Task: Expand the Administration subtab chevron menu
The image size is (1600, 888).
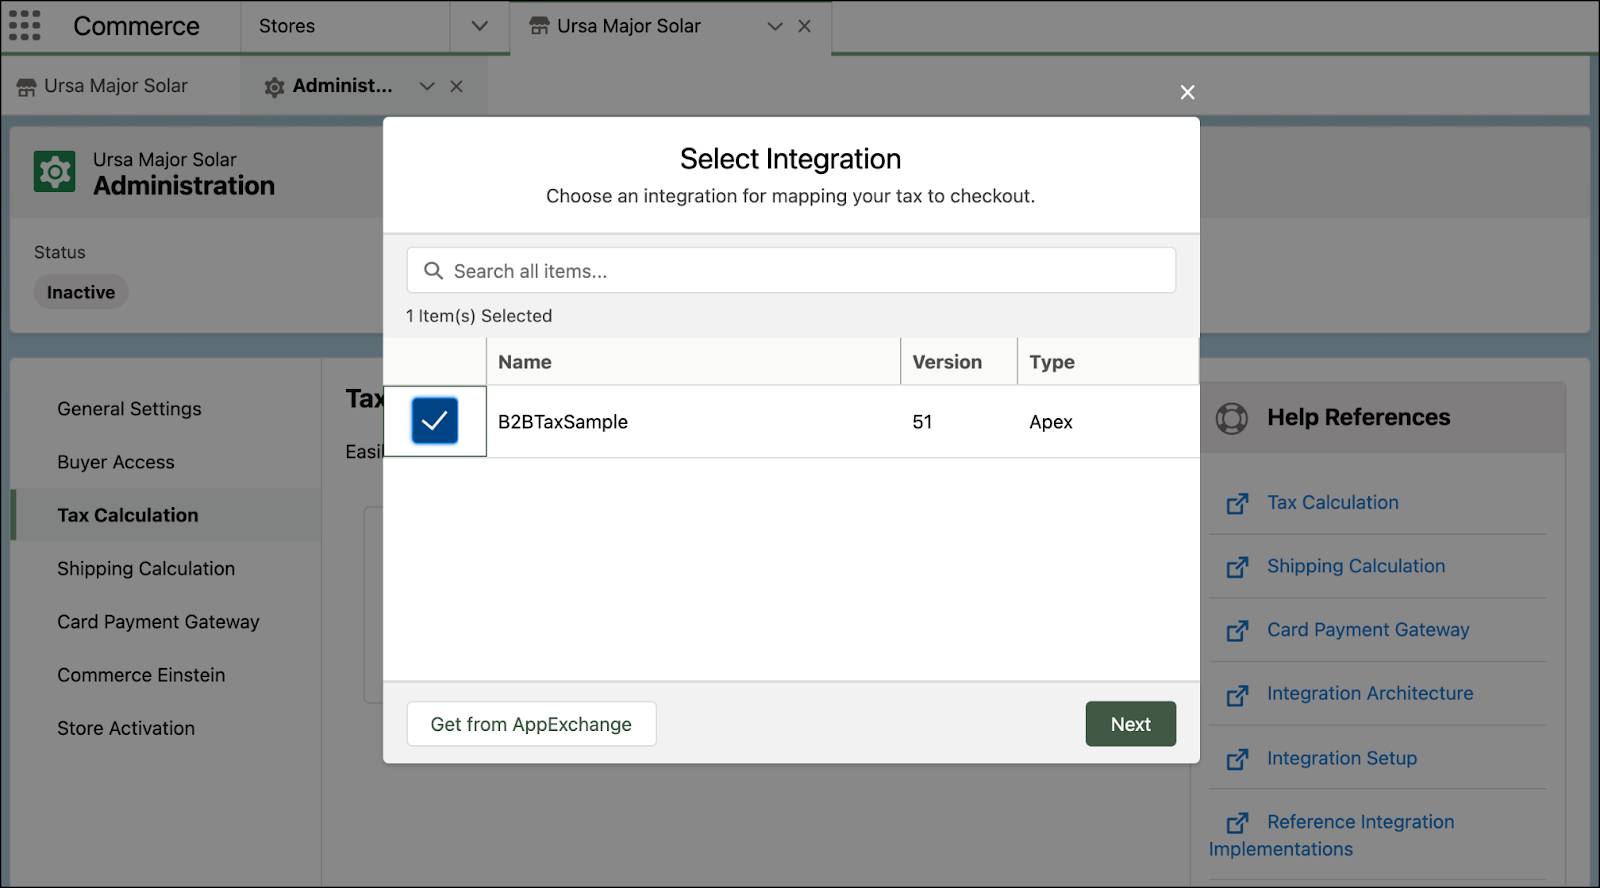Action: point(427,87)
